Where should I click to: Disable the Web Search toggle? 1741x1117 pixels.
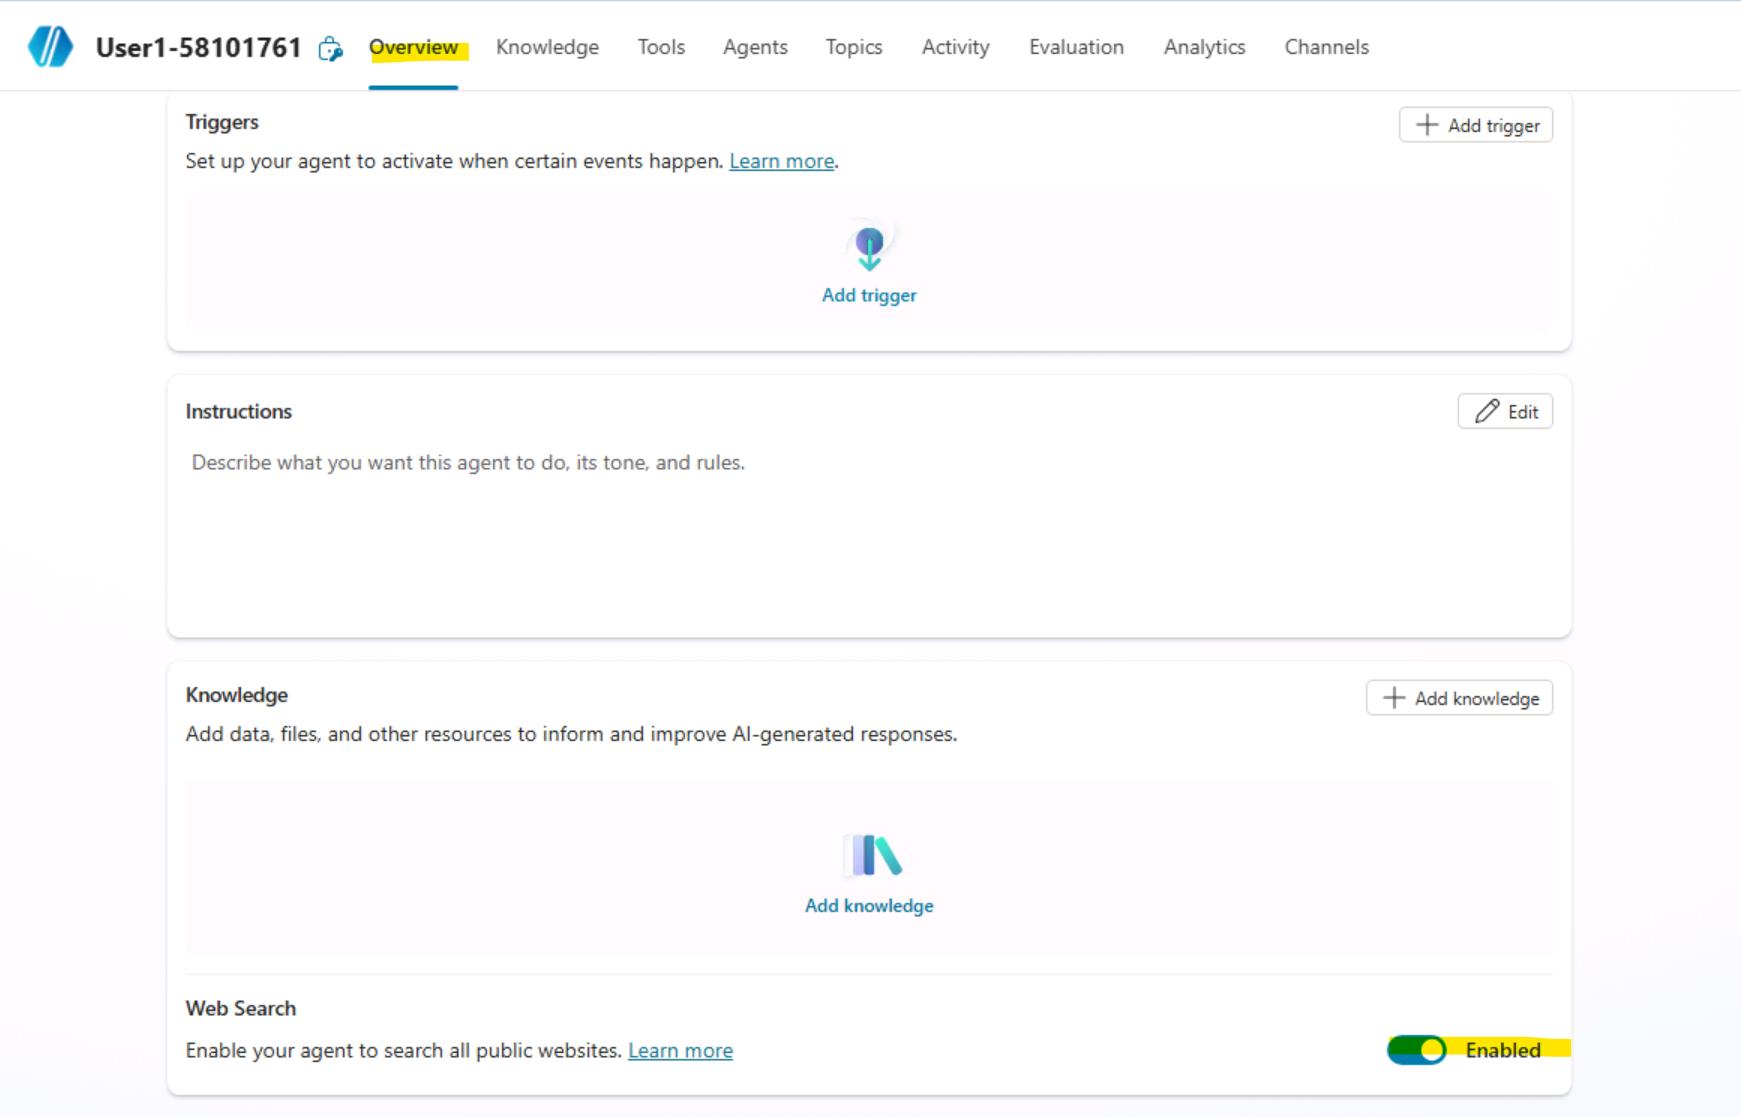1416,1050
